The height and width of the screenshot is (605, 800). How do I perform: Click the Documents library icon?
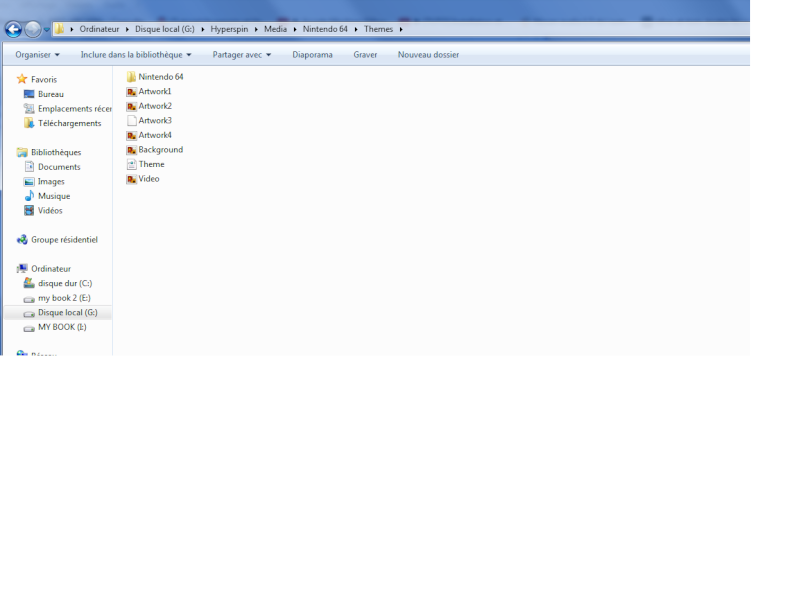coord(29,167)
